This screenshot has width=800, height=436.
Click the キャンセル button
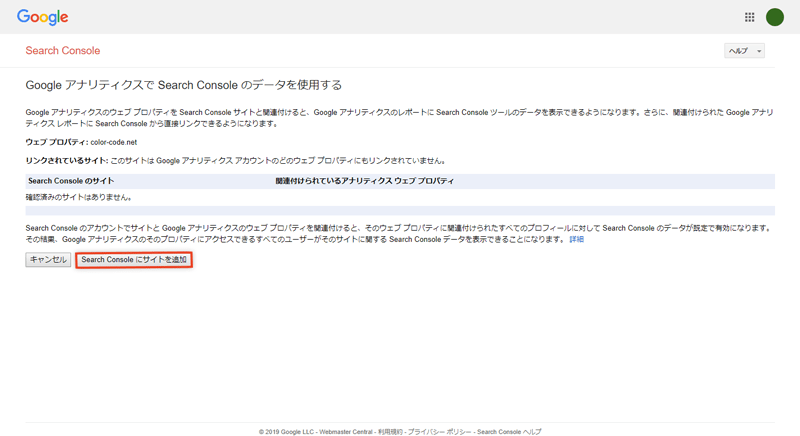click(48, 260)
